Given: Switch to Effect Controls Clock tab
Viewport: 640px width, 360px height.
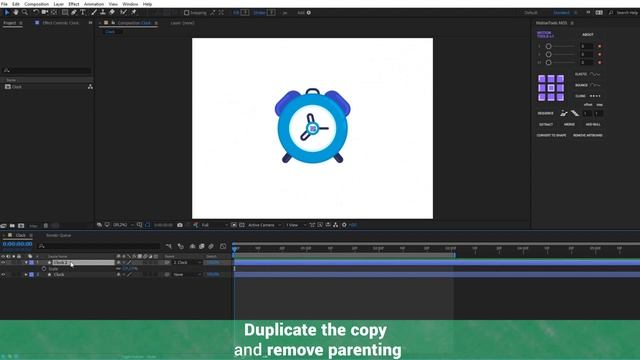Looking at the screenshot, I should click(60, 23).
